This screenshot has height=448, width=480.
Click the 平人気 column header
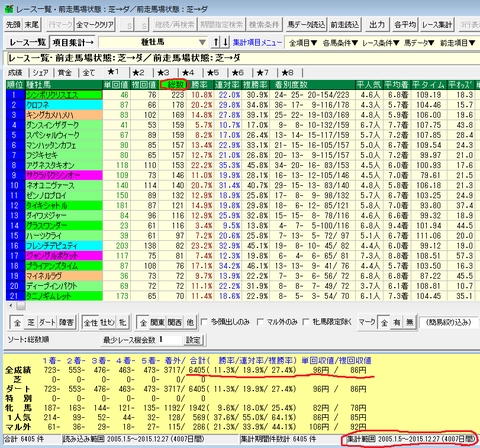[x=369, y=85]
